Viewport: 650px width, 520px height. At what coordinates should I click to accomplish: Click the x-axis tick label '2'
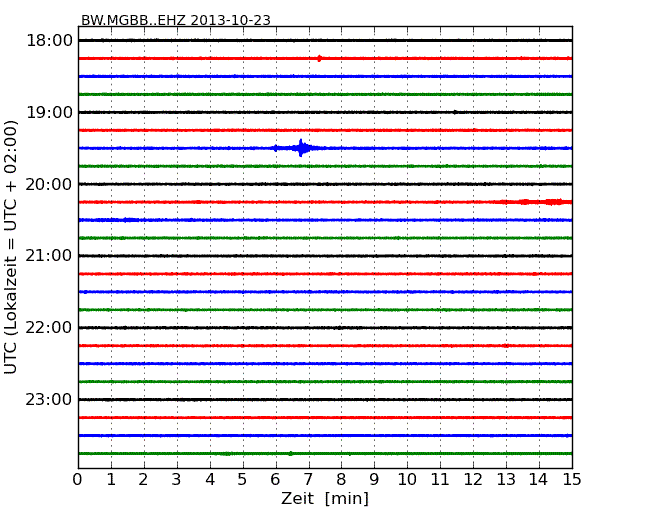[x=143, y=480]
